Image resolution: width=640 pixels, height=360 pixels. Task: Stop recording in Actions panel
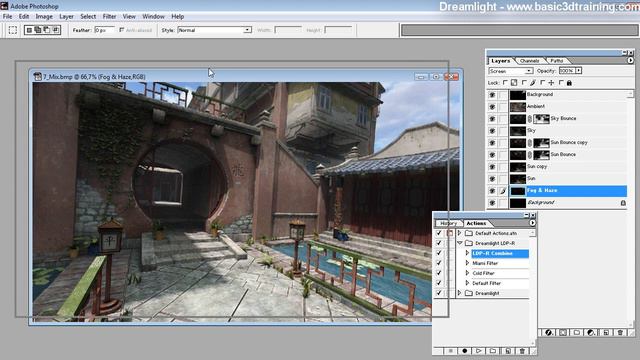pyautogui.click(x=451, y=351)
